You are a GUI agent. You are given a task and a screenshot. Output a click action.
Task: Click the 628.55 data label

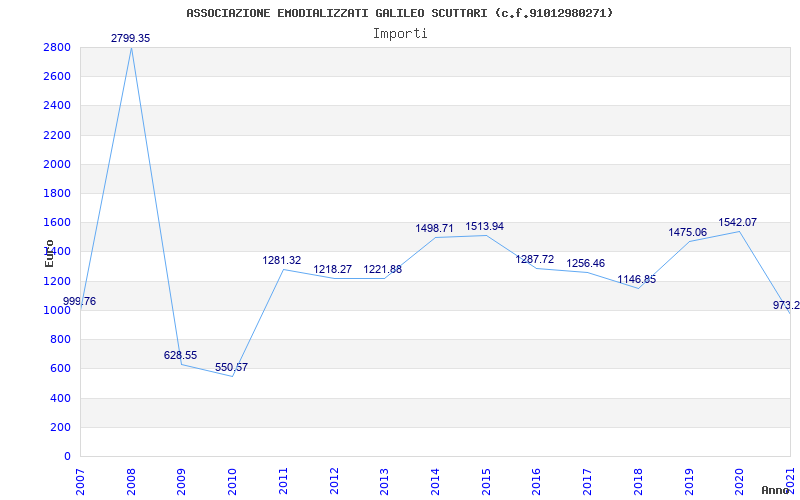180,355
